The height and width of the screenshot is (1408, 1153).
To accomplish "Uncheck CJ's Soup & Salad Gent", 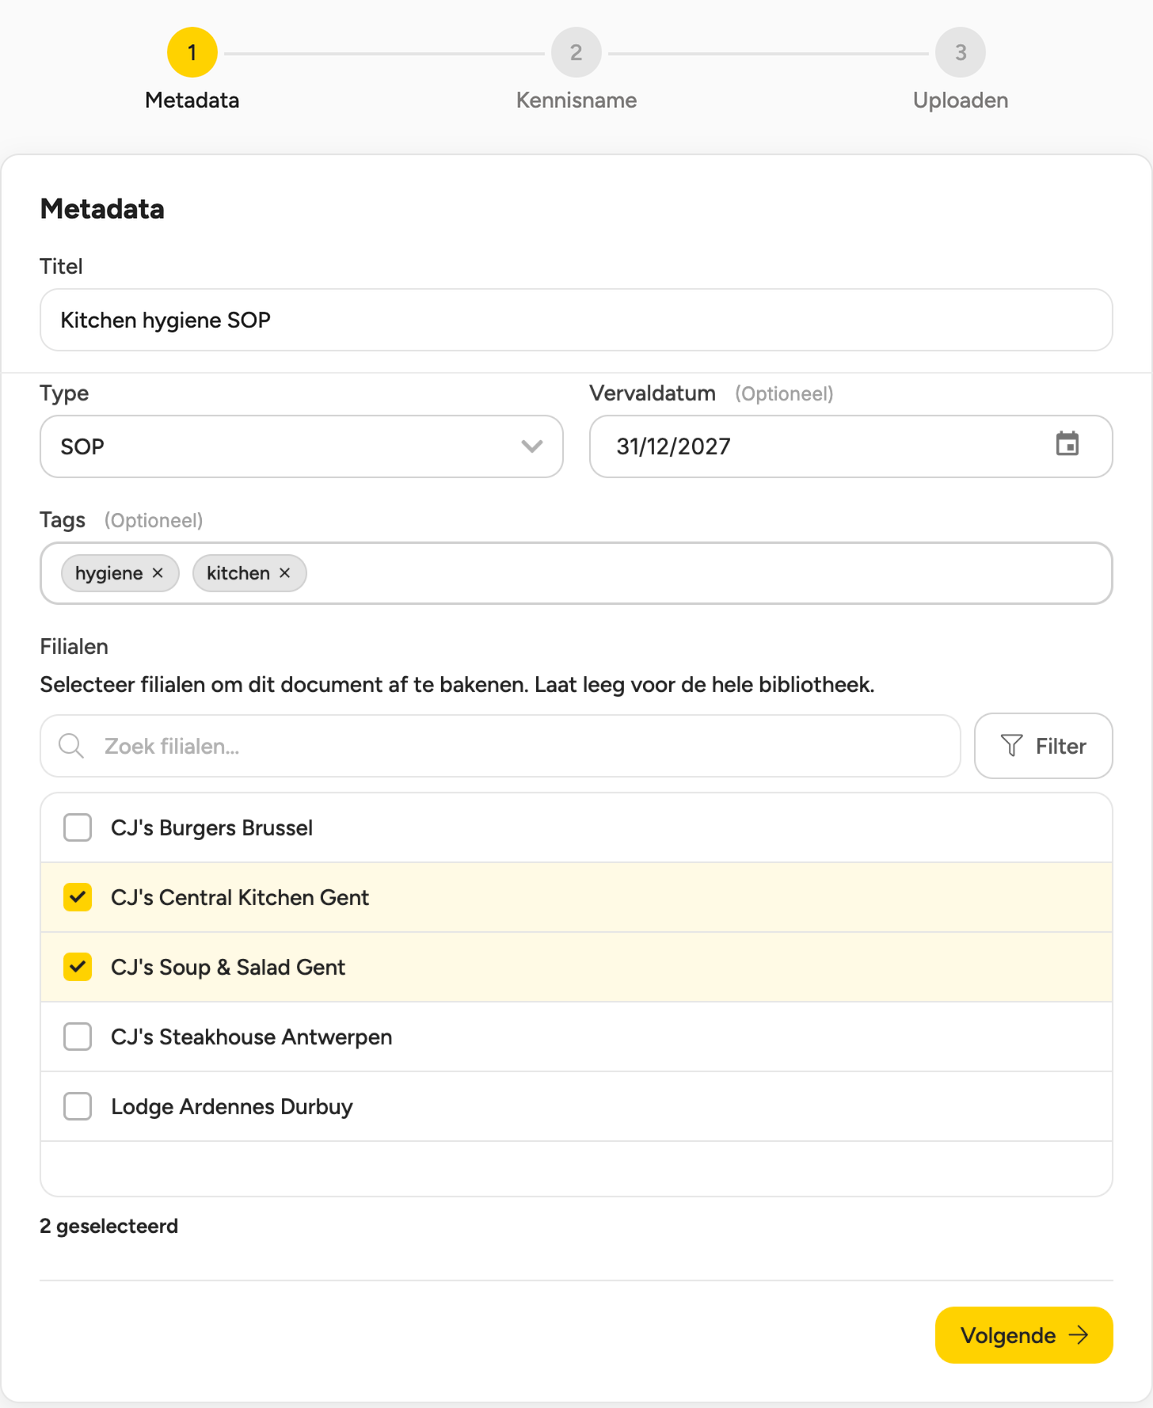I will [x=77, y=967].
